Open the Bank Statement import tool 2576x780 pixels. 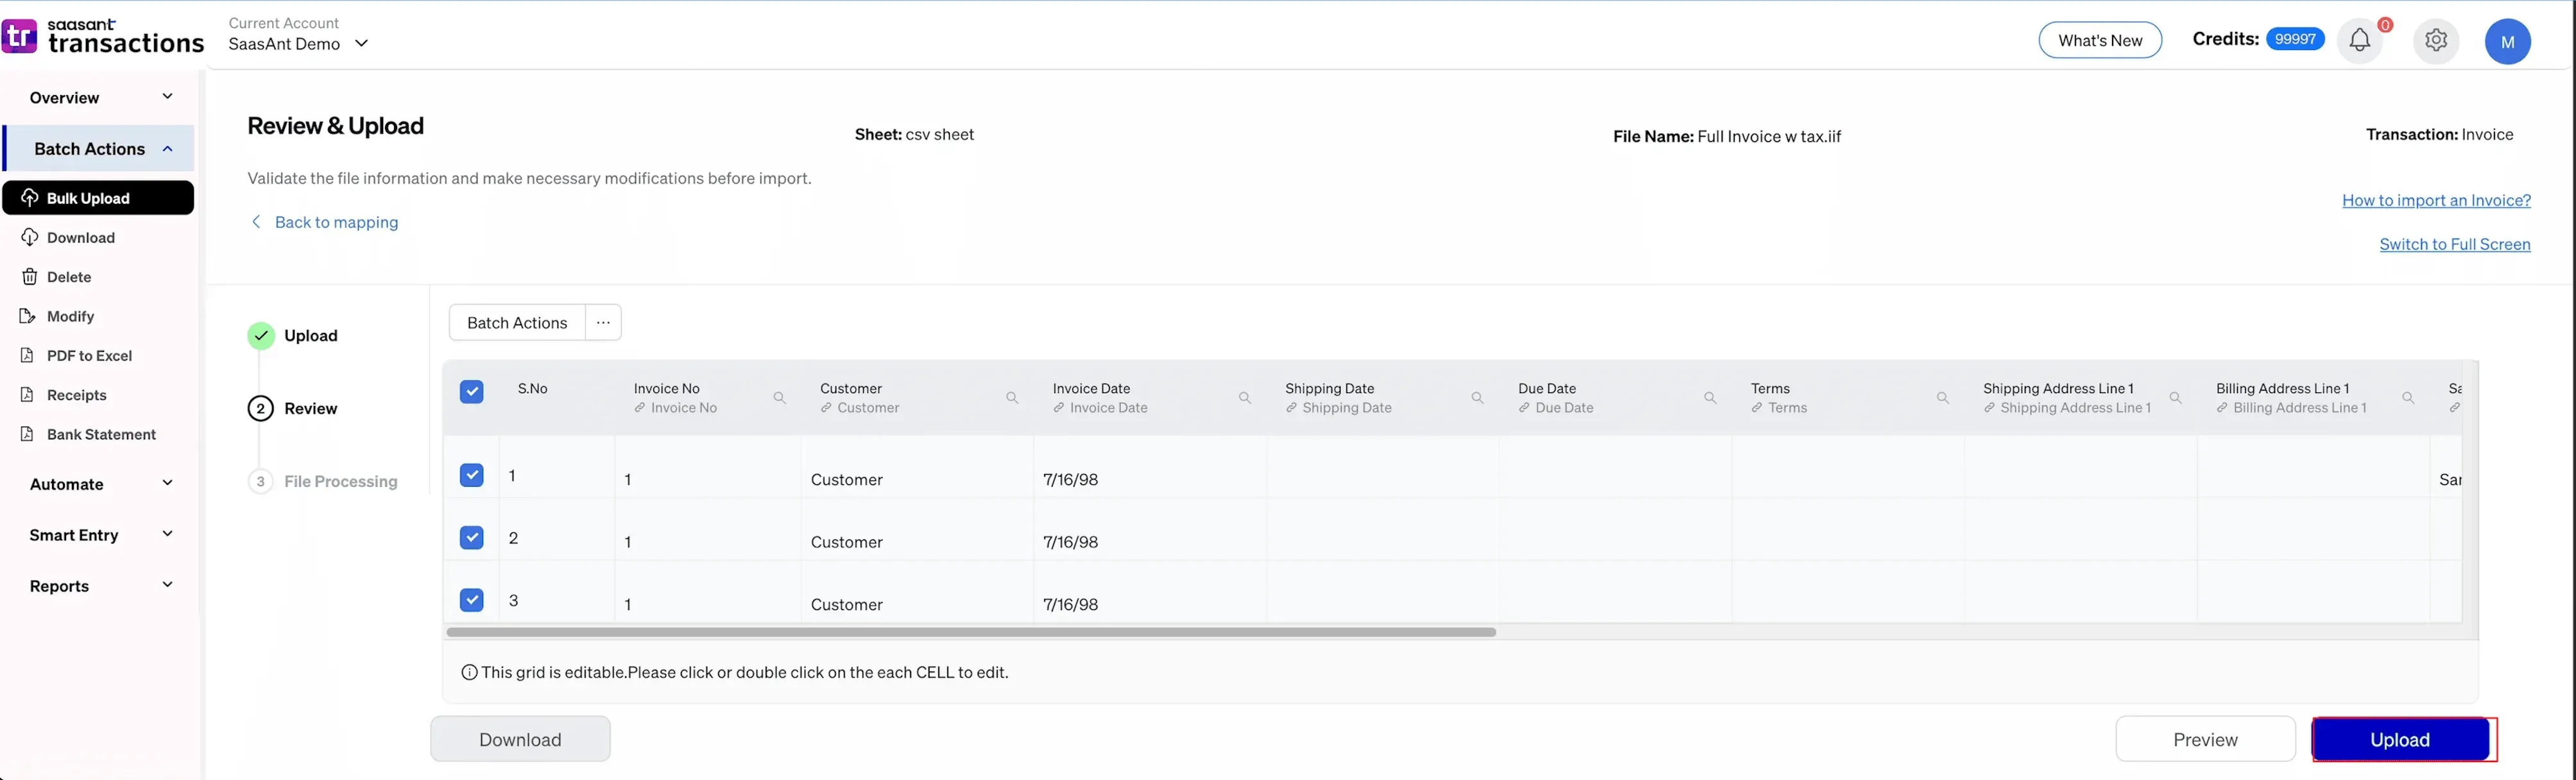[x=101, y=434]
